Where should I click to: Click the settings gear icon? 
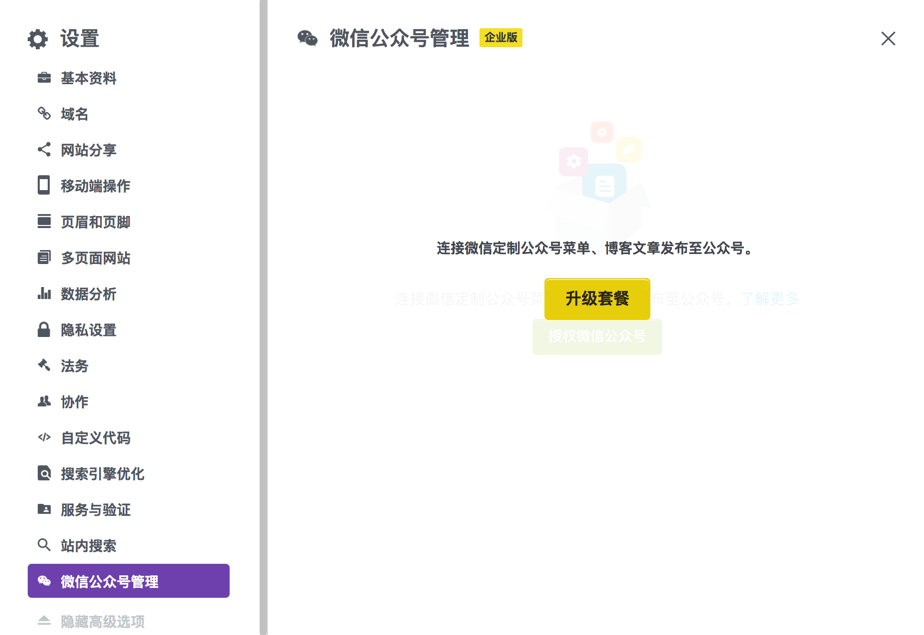[x=38, y=39]
